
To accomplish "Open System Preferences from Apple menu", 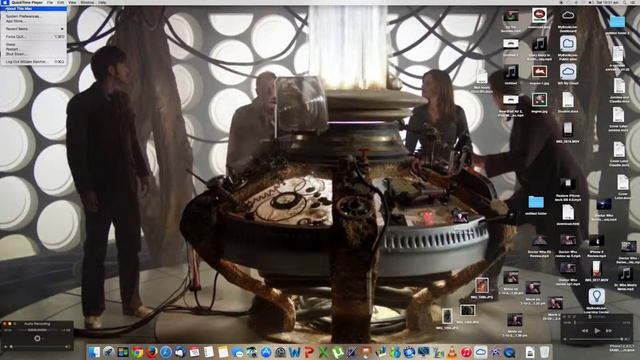I will pyautogui.click(x=33, y=16).
